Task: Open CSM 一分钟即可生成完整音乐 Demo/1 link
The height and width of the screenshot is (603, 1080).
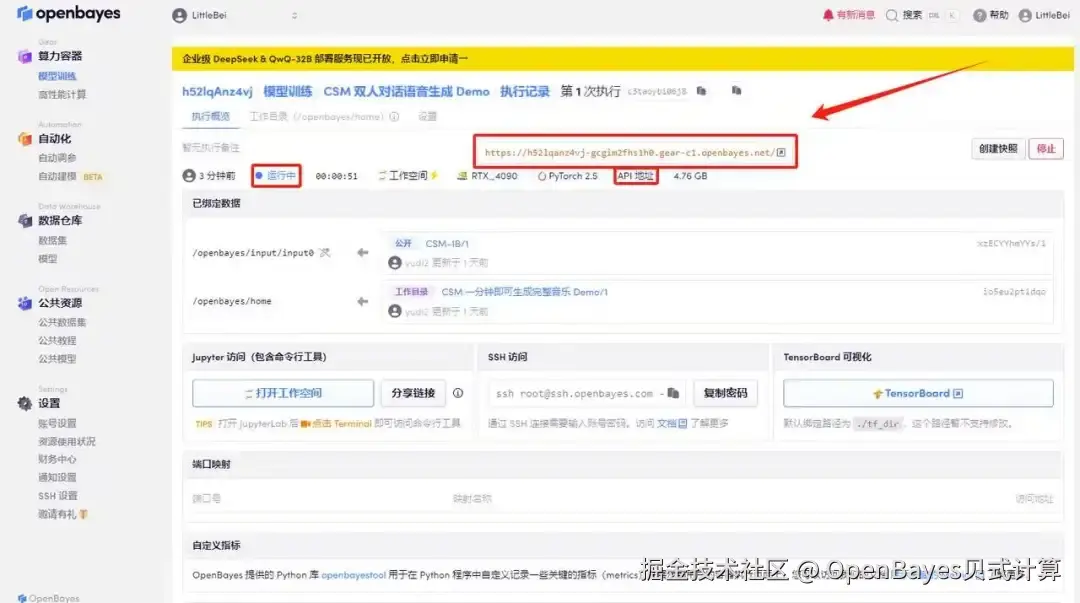Action: tap(524, 292)
